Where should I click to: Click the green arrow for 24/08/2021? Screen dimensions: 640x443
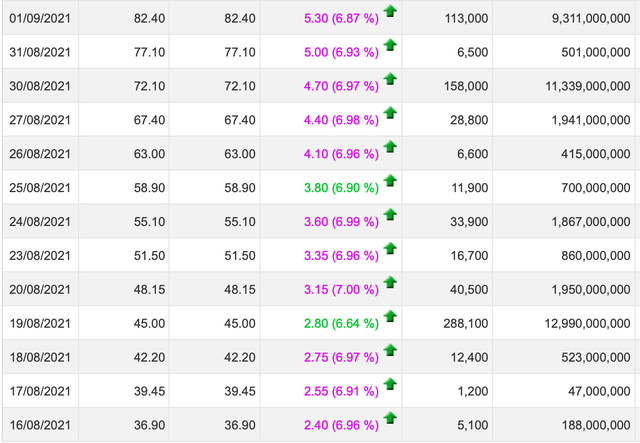coord(390,215)
